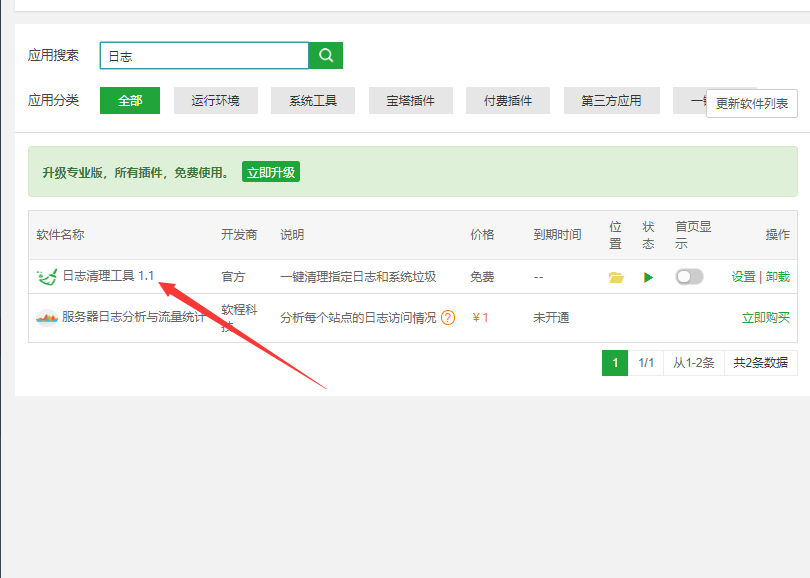Click the 应用搜索 input field
Image resolution: width=810 pixels, height=578 pixels.
click(204, 56)
